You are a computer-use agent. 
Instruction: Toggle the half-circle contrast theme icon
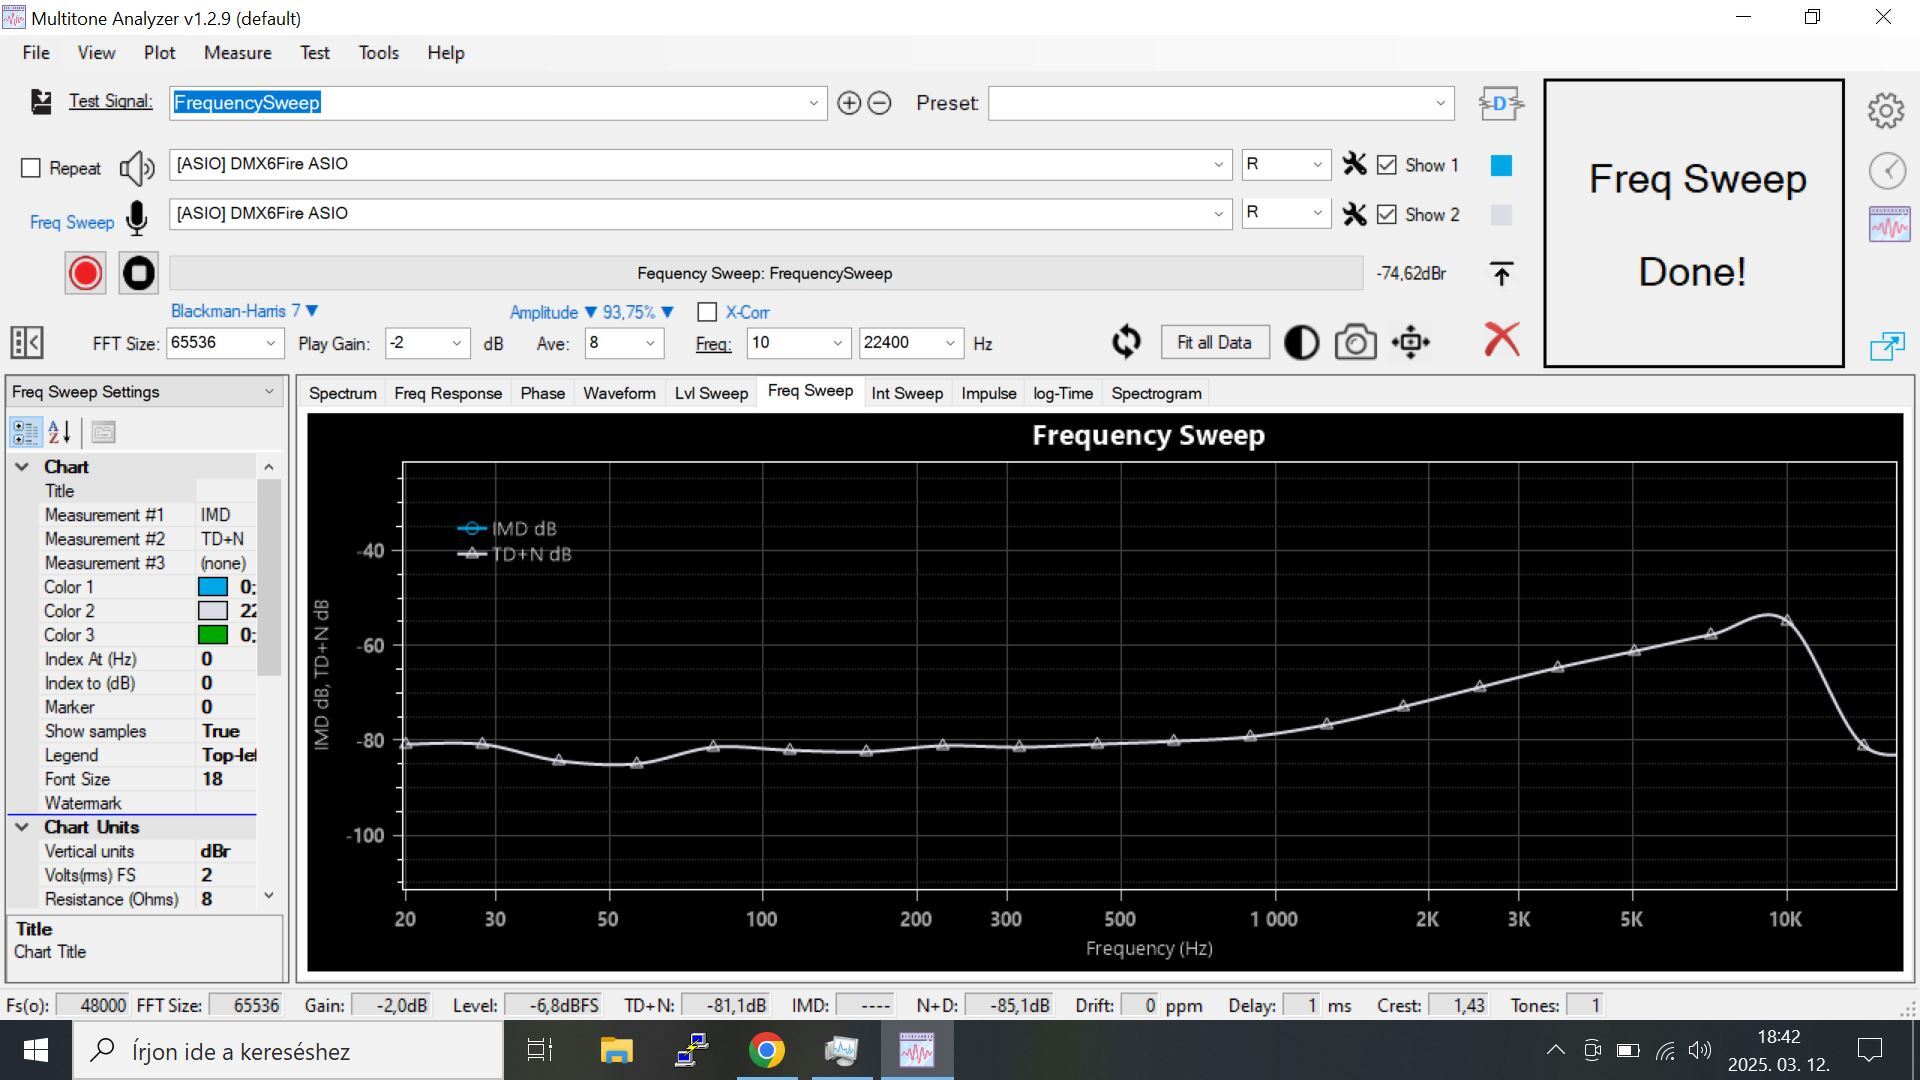click(x=1300, y=343)
